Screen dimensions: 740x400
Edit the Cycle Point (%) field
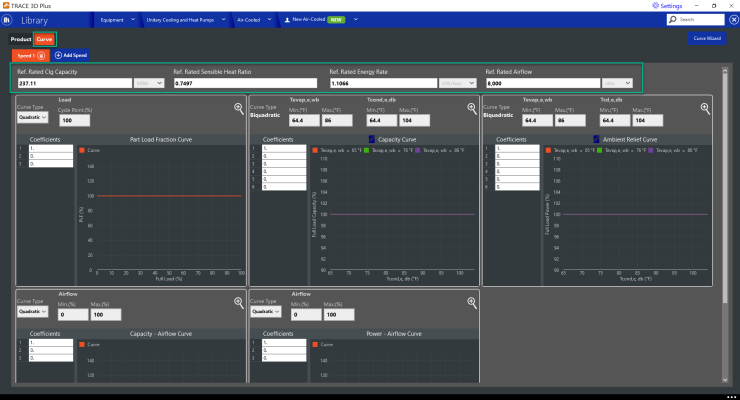(x=75, y=120)
